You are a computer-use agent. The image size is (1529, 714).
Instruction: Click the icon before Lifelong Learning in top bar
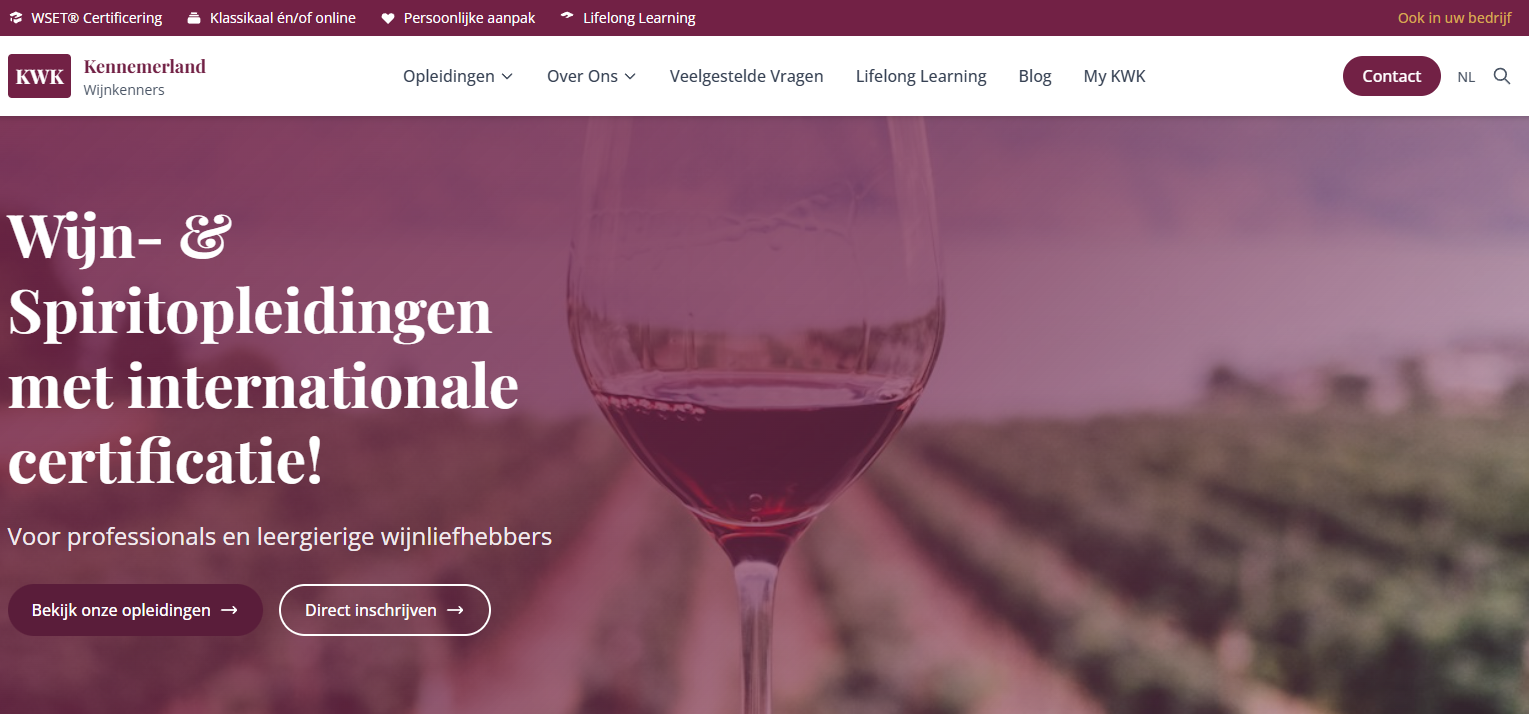click(568, 17)
